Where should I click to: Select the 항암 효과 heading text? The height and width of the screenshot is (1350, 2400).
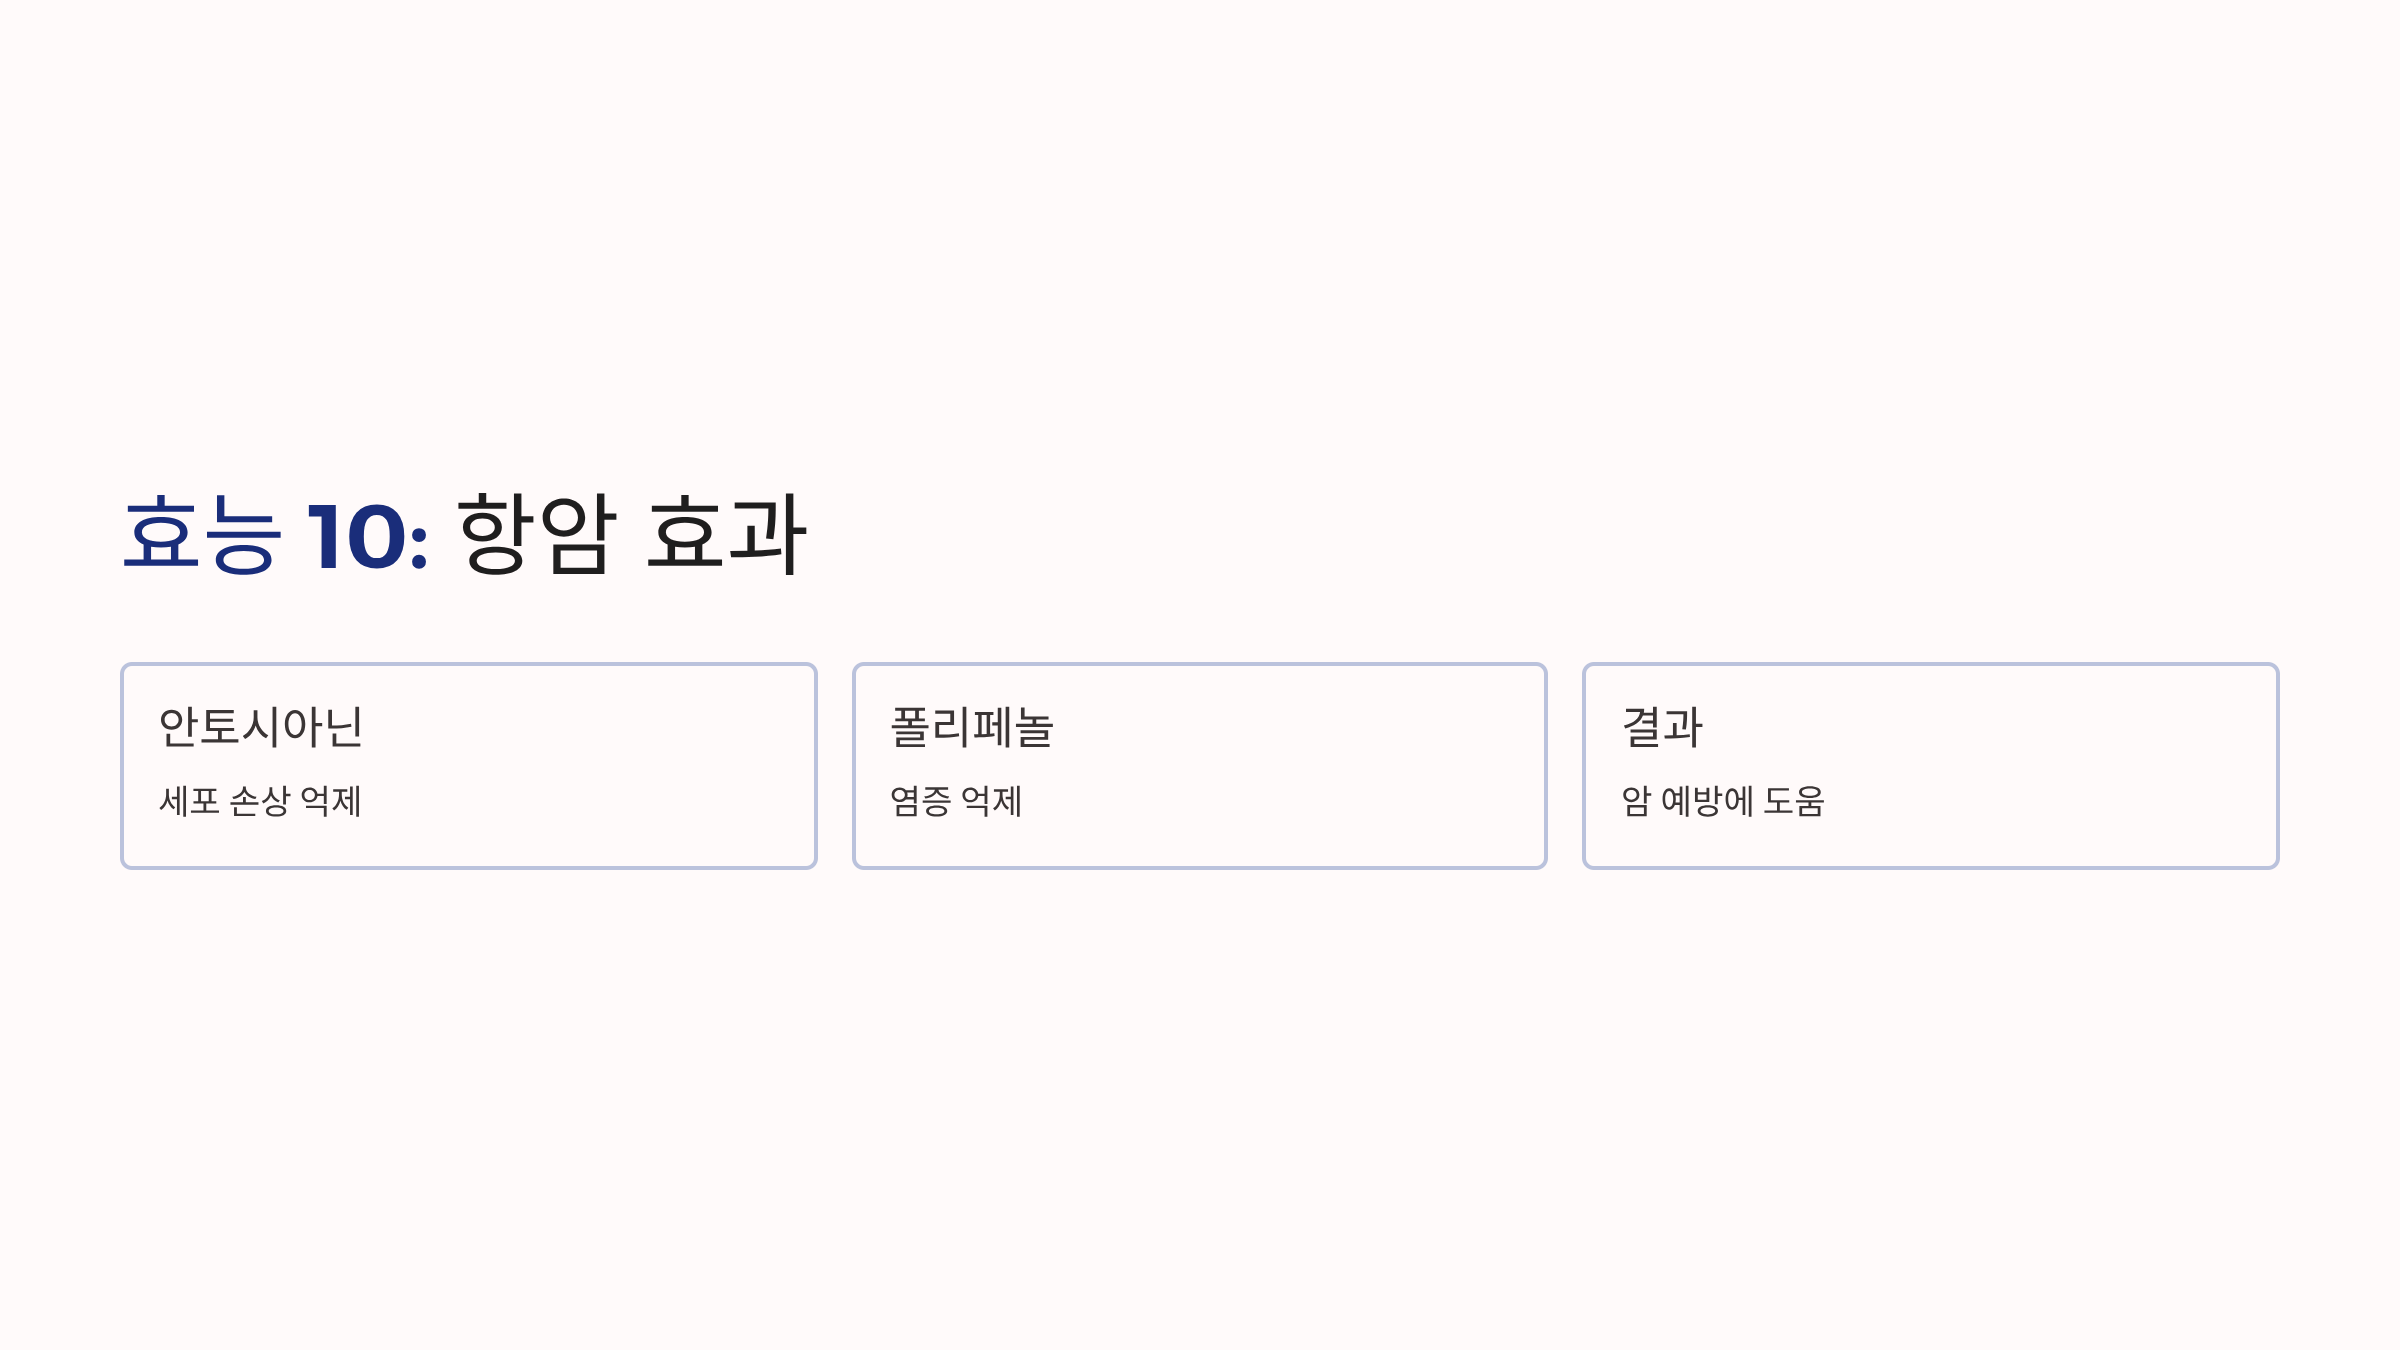pyautogui.click(x=632, y=535)
